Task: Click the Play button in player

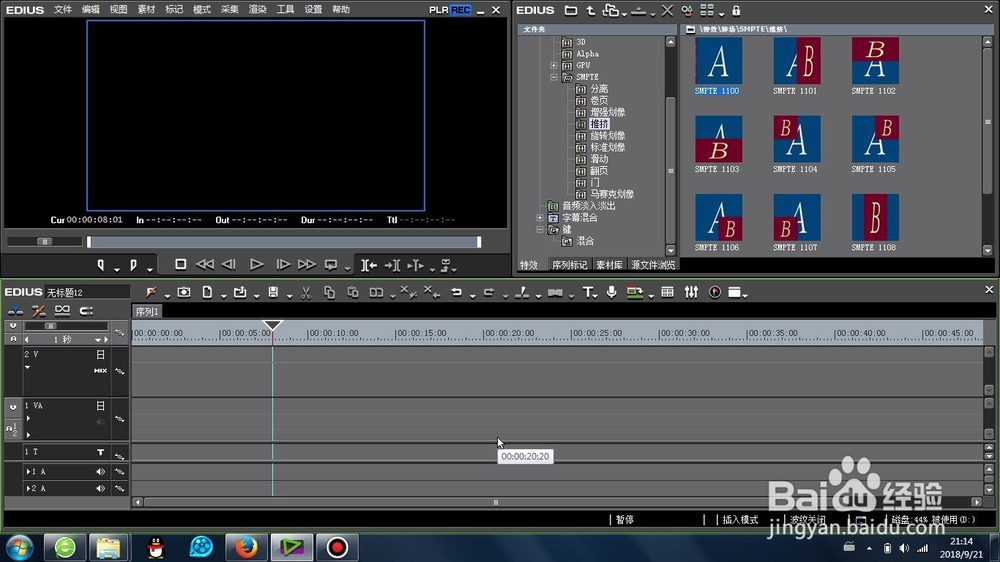Action: tap(256, 264)
